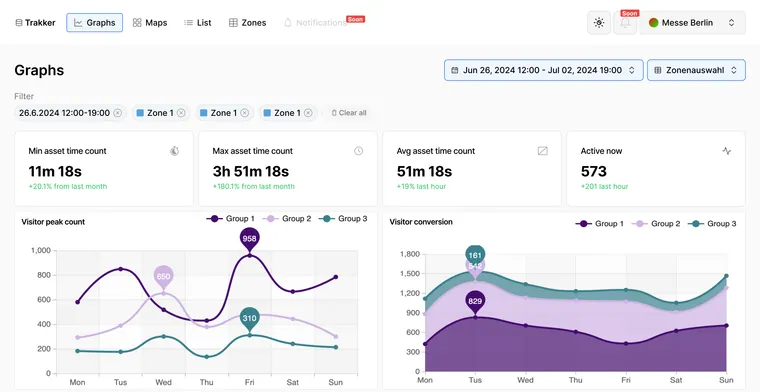Click the chart icon on Avg asset card
The height and width of the screenshot is (392, 760).
(x=542, y=151)
